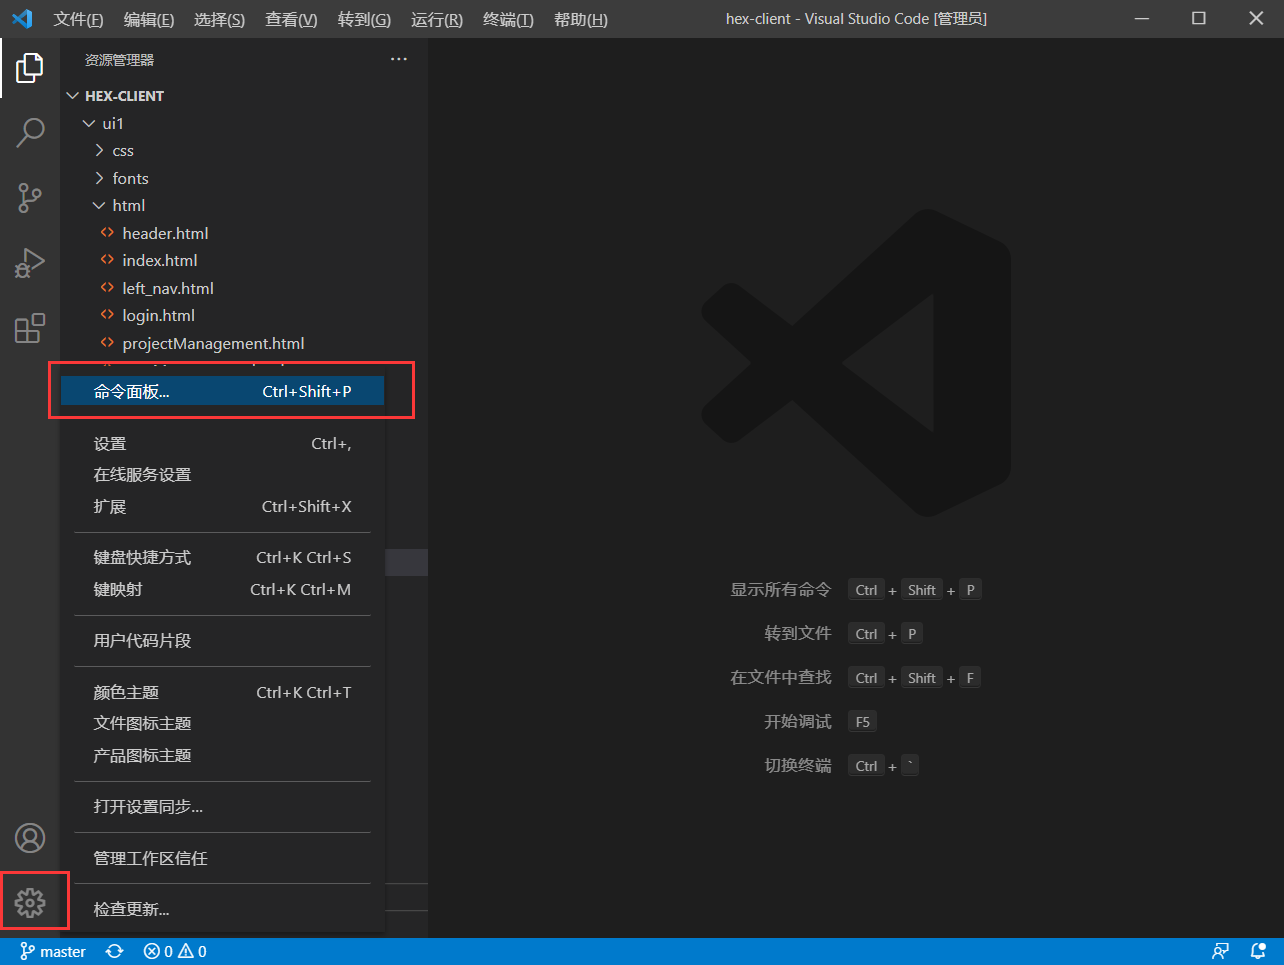Open the Search view in the activity bar

point(30,132)
